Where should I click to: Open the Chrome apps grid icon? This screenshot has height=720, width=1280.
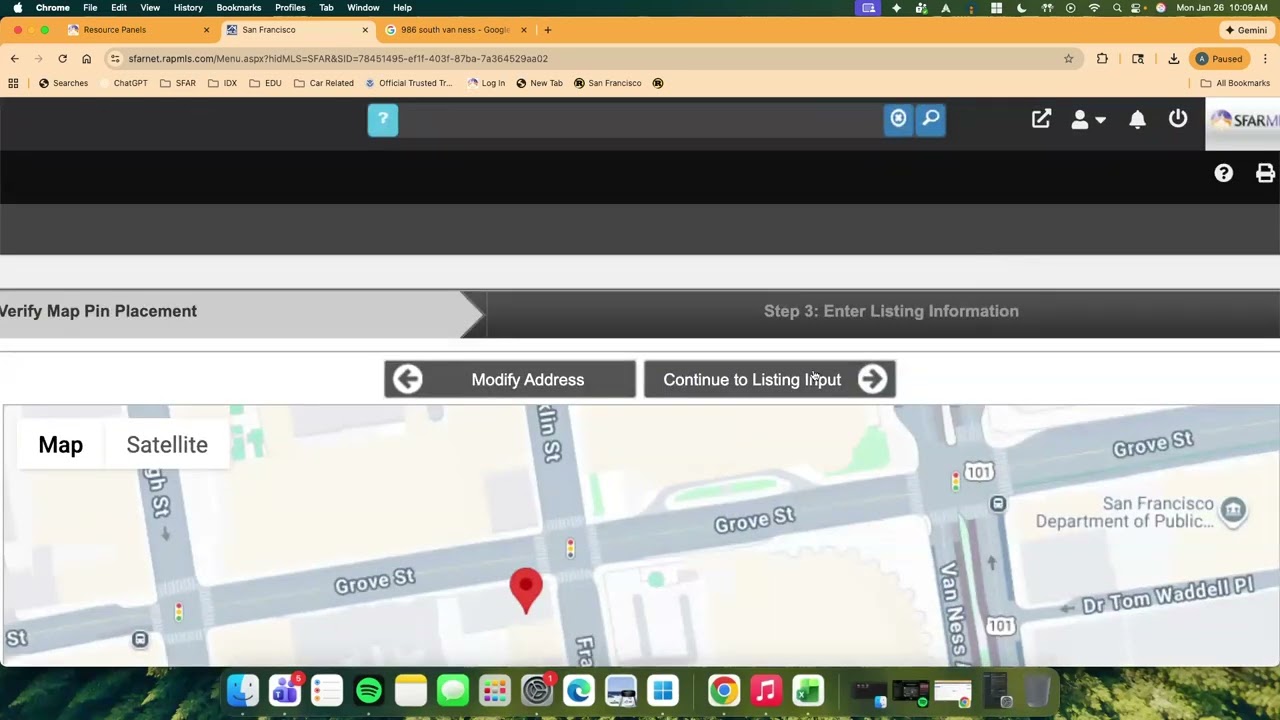click(13, 83)
